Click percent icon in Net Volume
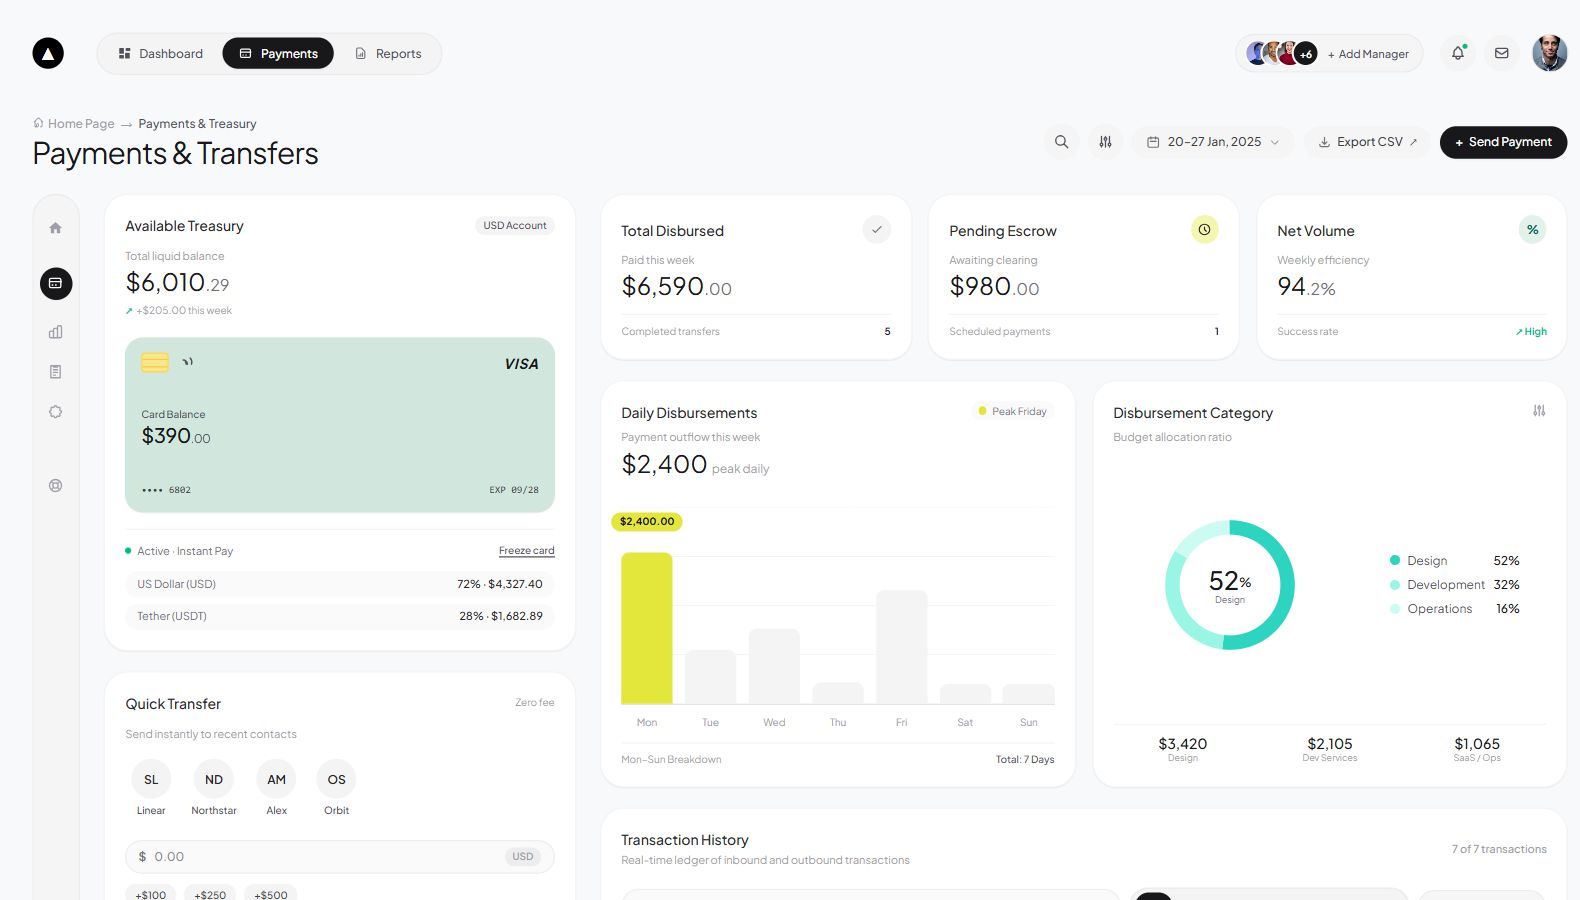The width and height of the screenshot is (1580, 900). tap(1533, 230)
